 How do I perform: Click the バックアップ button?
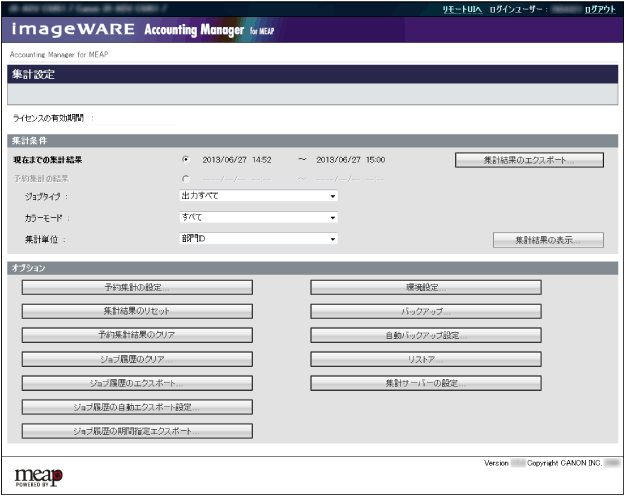(x=425, y=311)
